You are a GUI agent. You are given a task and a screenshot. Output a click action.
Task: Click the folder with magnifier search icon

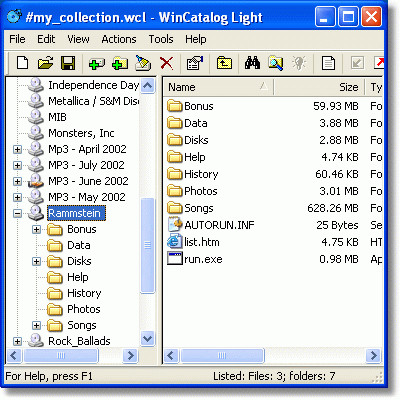pyautogui.click(x=276, y=63)
